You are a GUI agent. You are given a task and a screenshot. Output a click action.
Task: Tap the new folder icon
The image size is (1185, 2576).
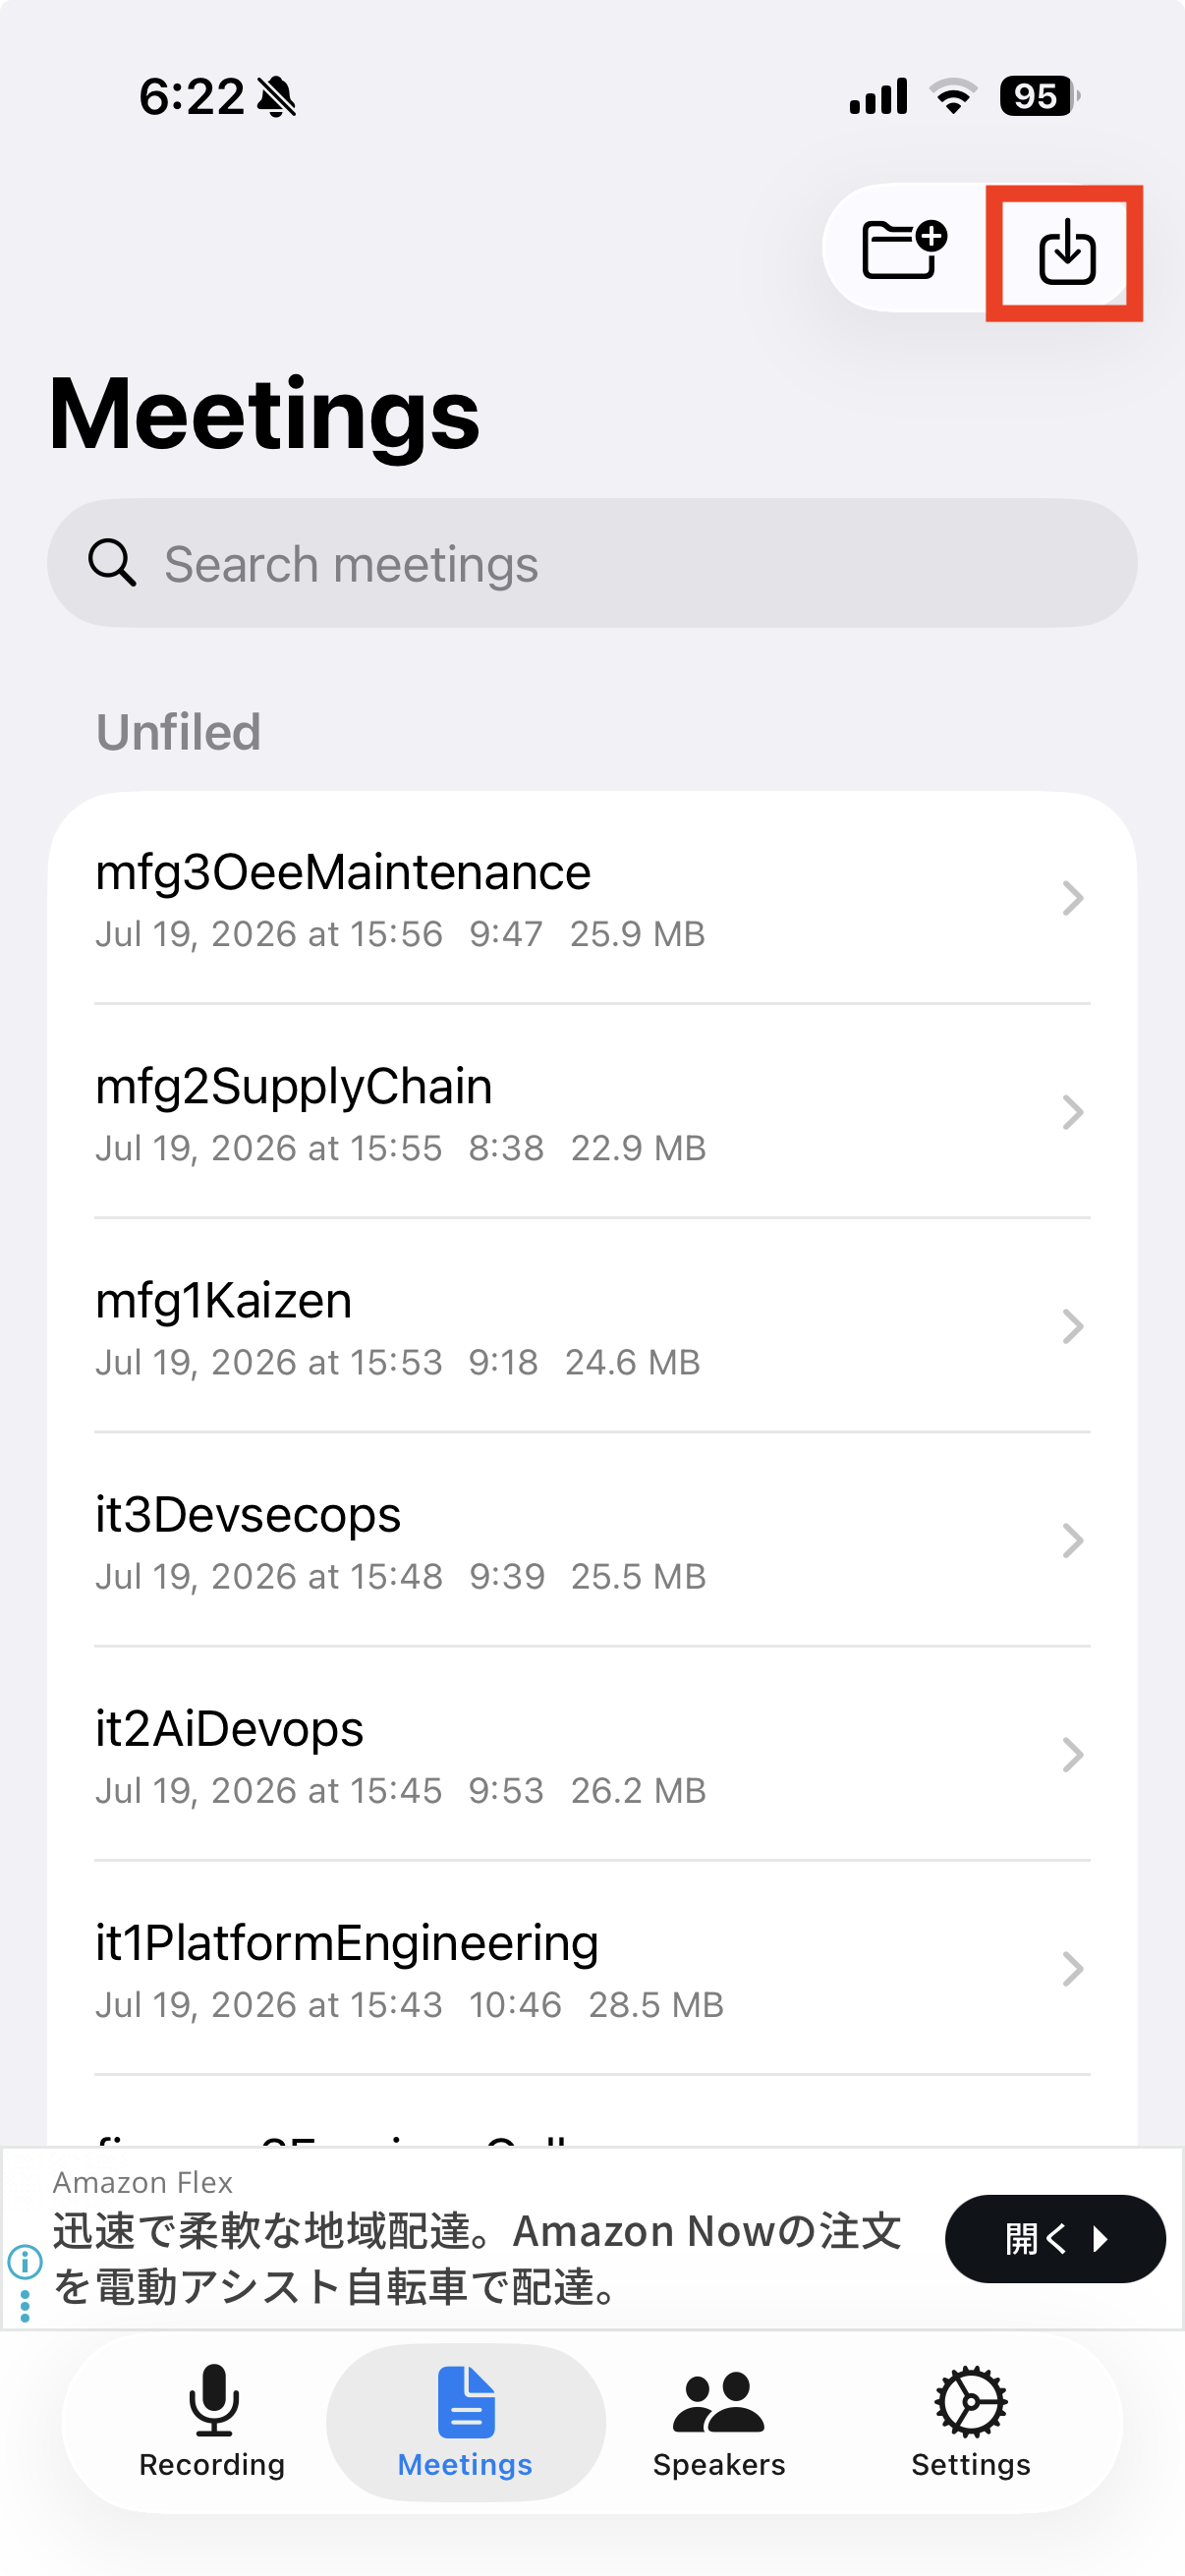point(904,248)
